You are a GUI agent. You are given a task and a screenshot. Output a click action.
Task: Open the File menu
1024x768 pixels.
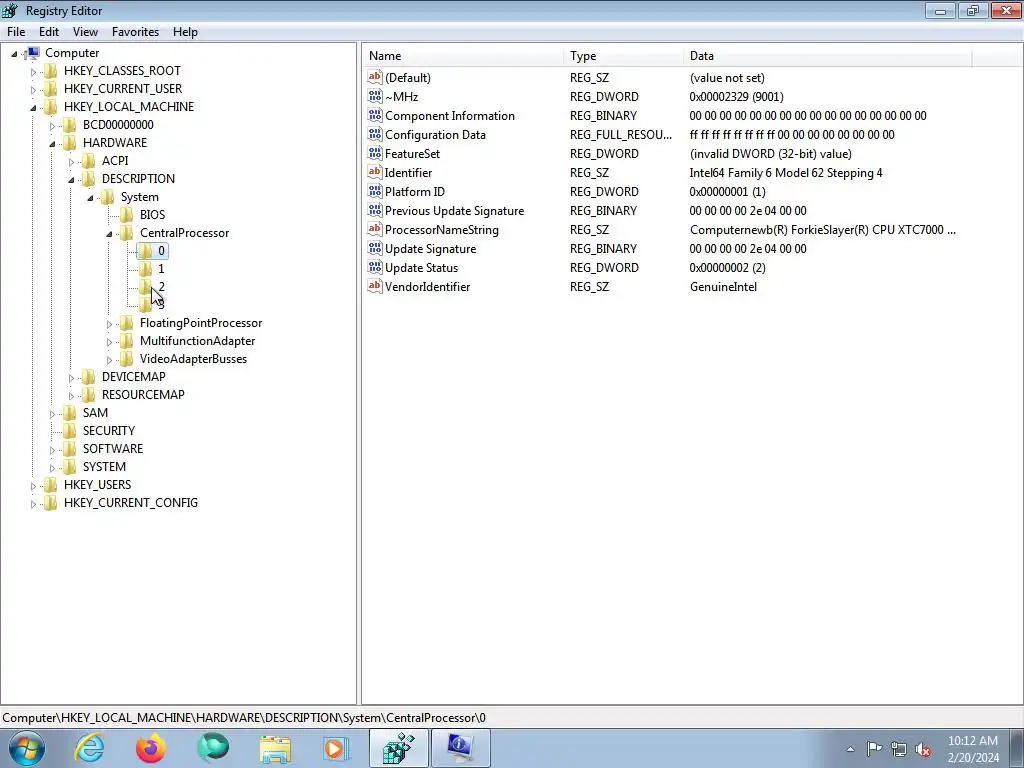(16, 31)
